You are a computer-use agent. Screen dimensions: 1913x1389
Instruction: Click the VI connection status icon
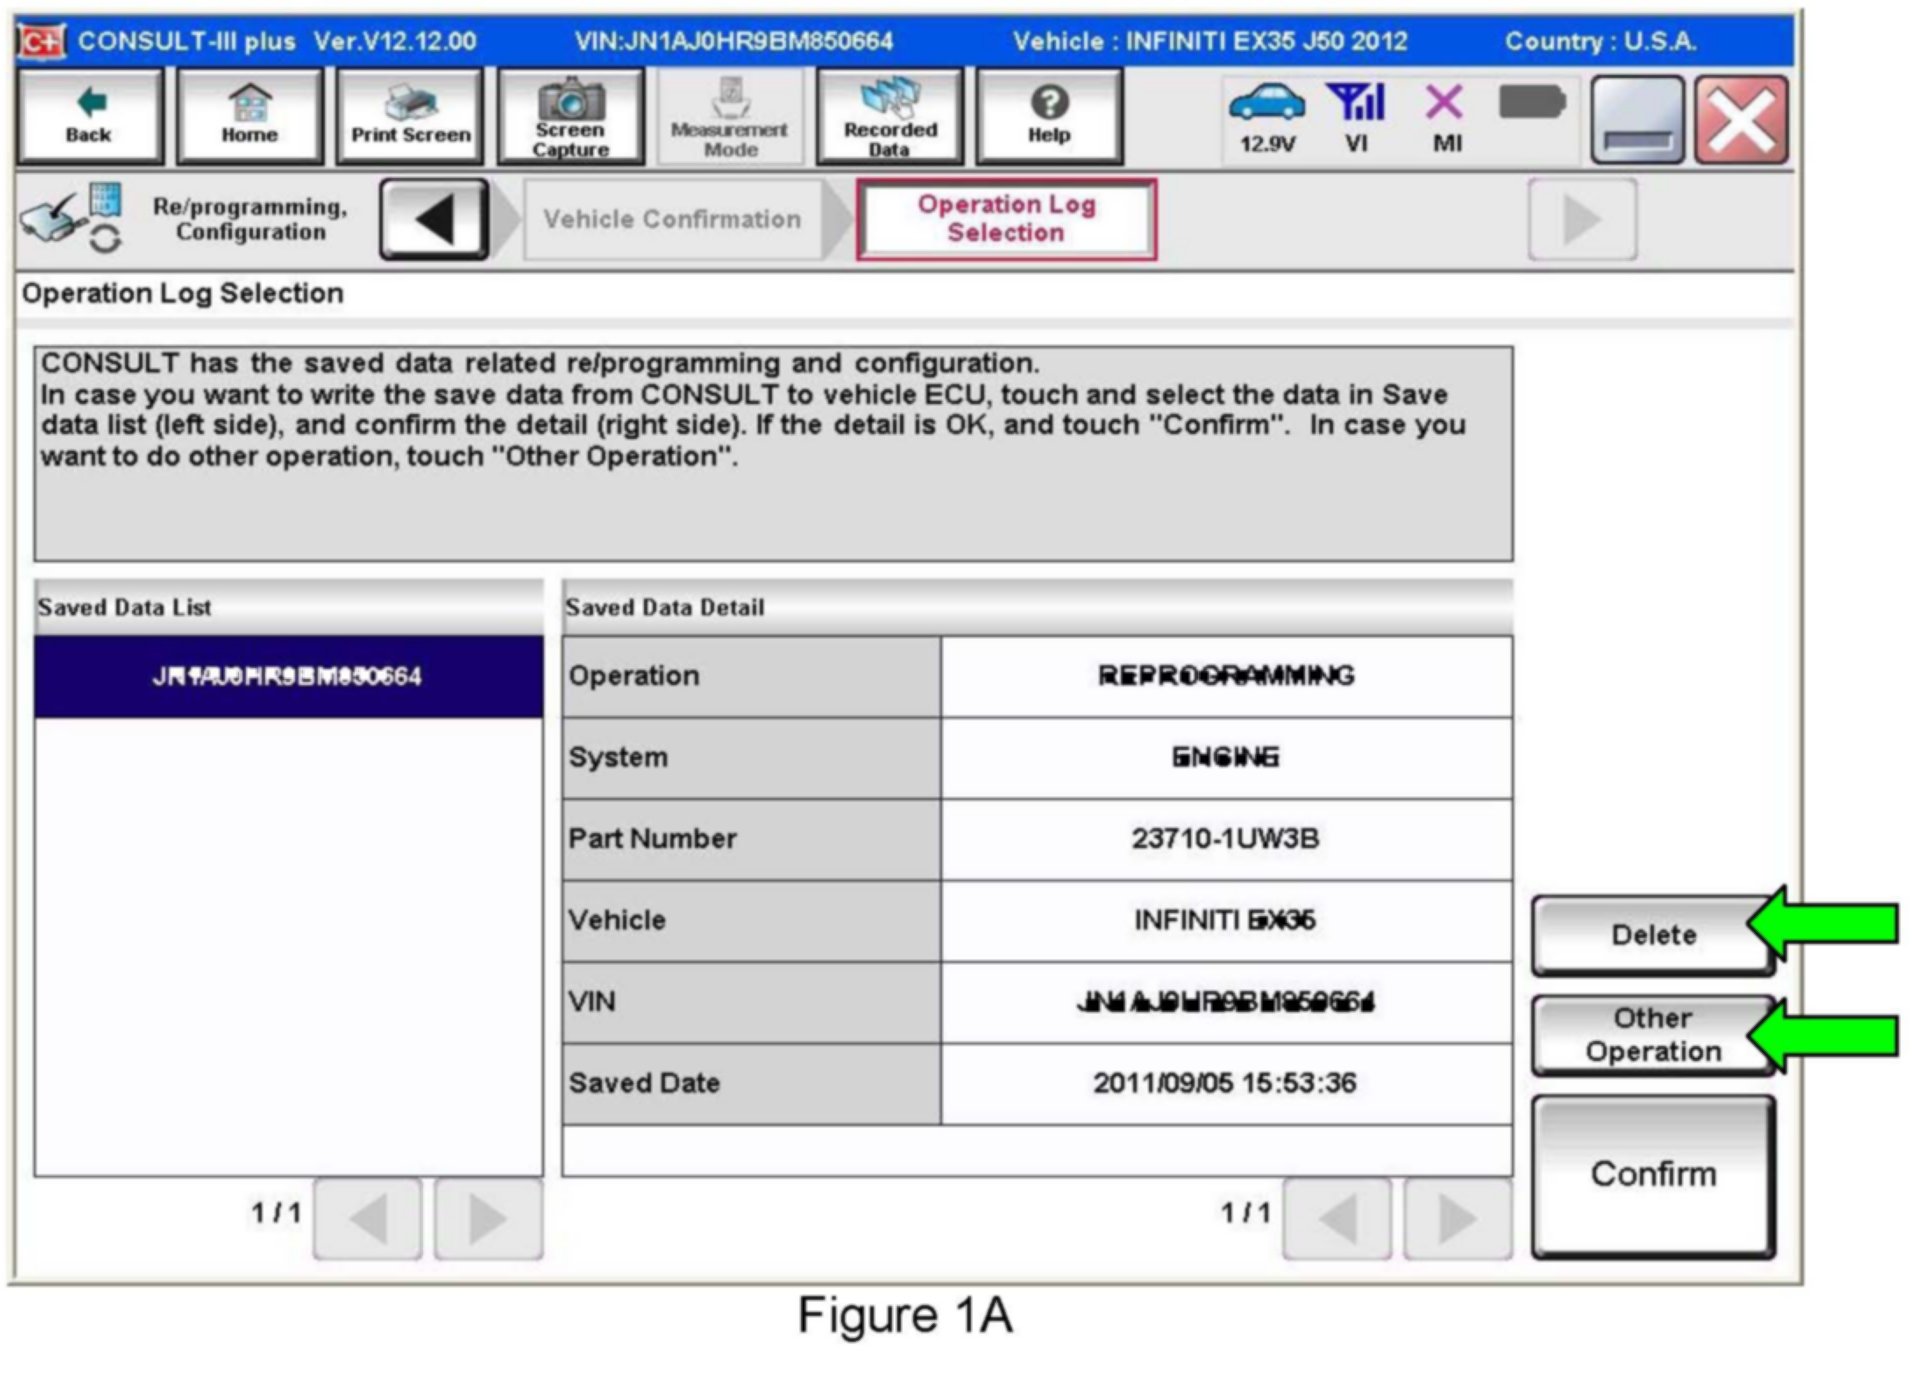[x=1356, y=116]
